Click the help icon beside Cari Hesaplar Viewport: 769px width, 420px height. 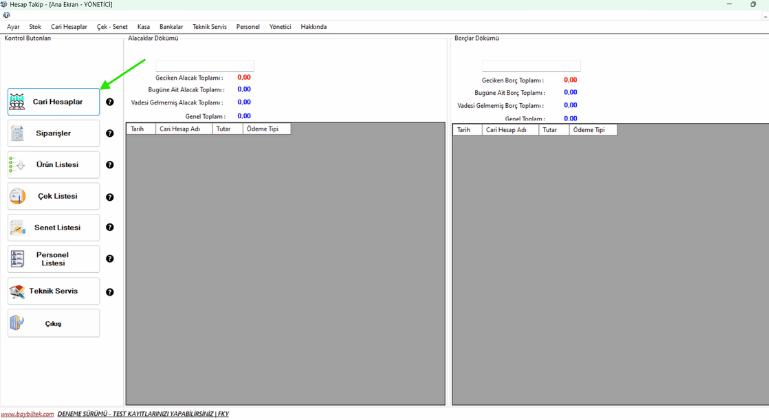[x=110, y=102]
